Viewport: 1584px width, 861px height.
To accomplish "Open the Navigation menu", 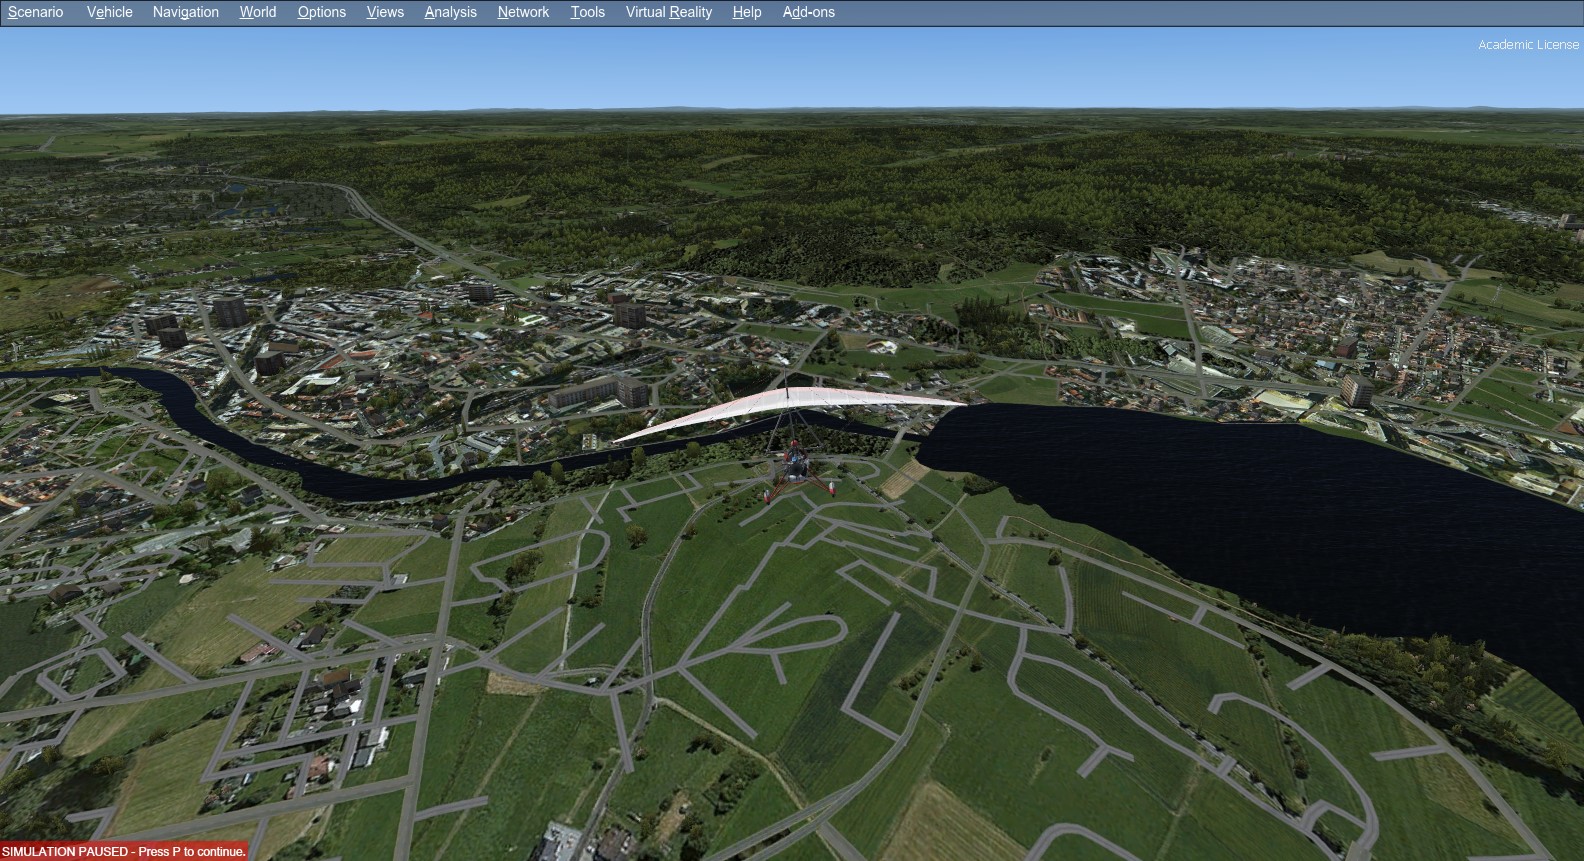I will pos(186,12).
